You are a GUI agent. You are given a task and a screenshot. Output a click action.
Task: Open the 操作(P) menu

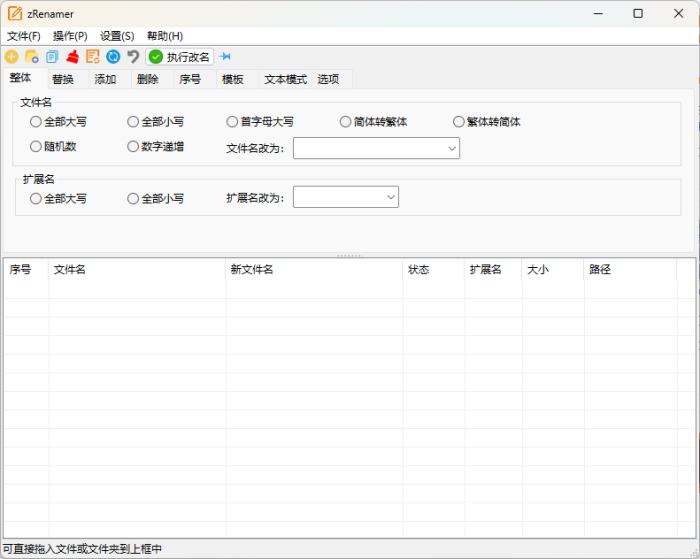[x=70, y=36]
